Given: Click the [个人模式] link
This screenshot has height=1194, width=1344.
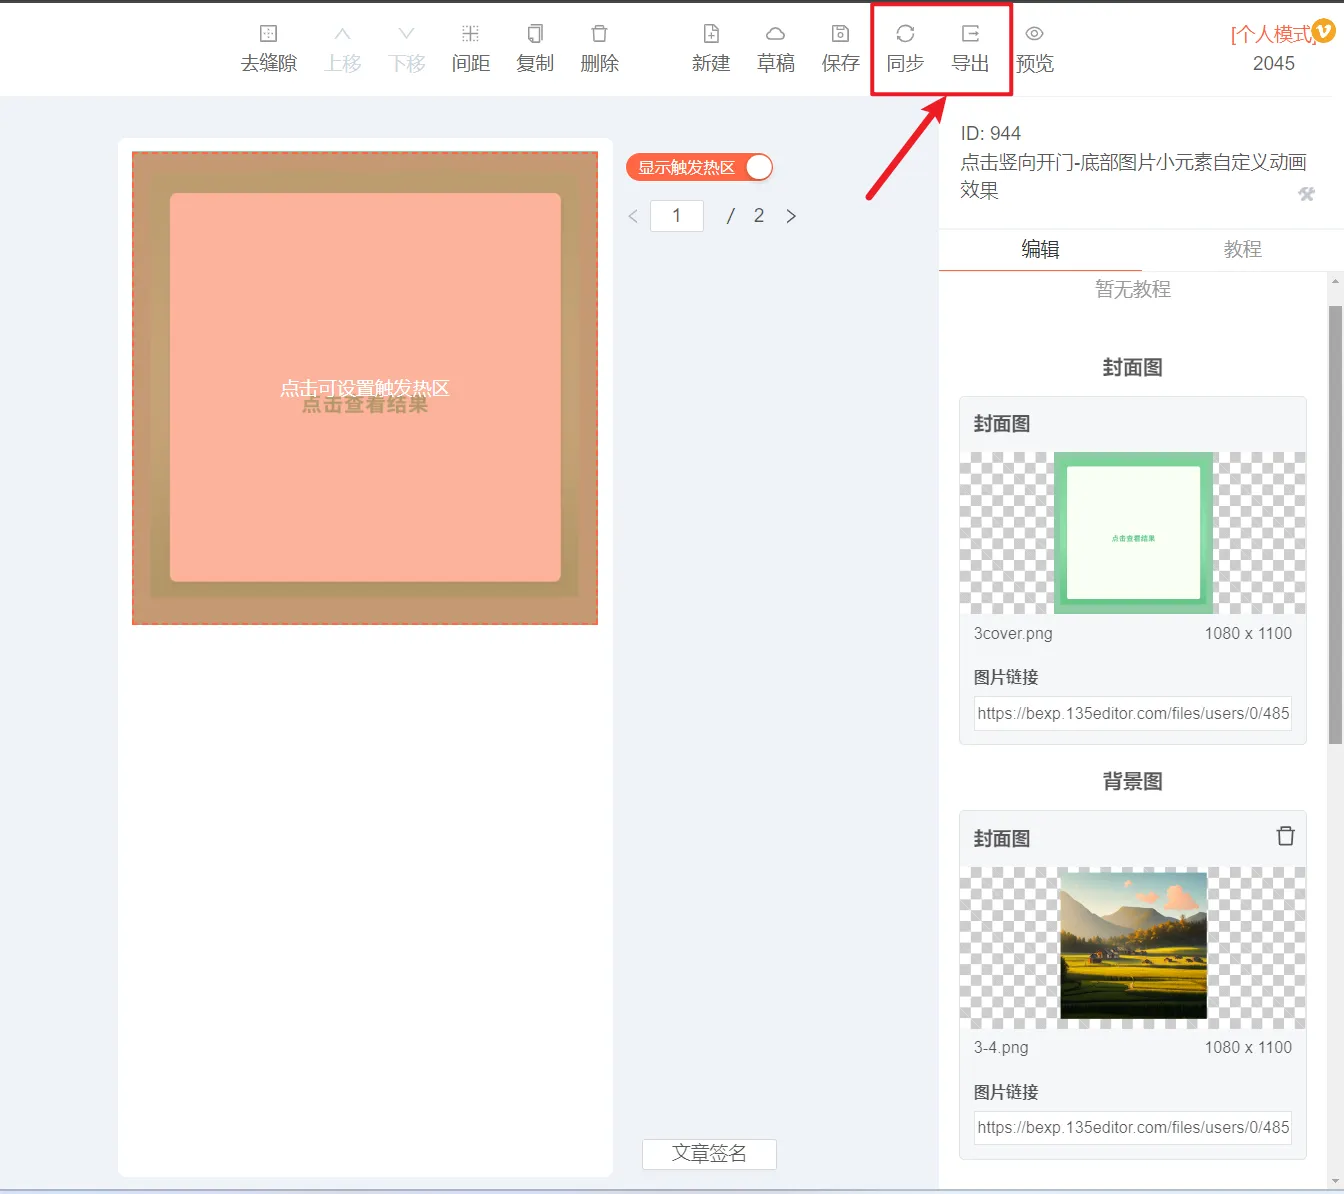Looking at the screenshot, I should click(x=1272, y=34).
